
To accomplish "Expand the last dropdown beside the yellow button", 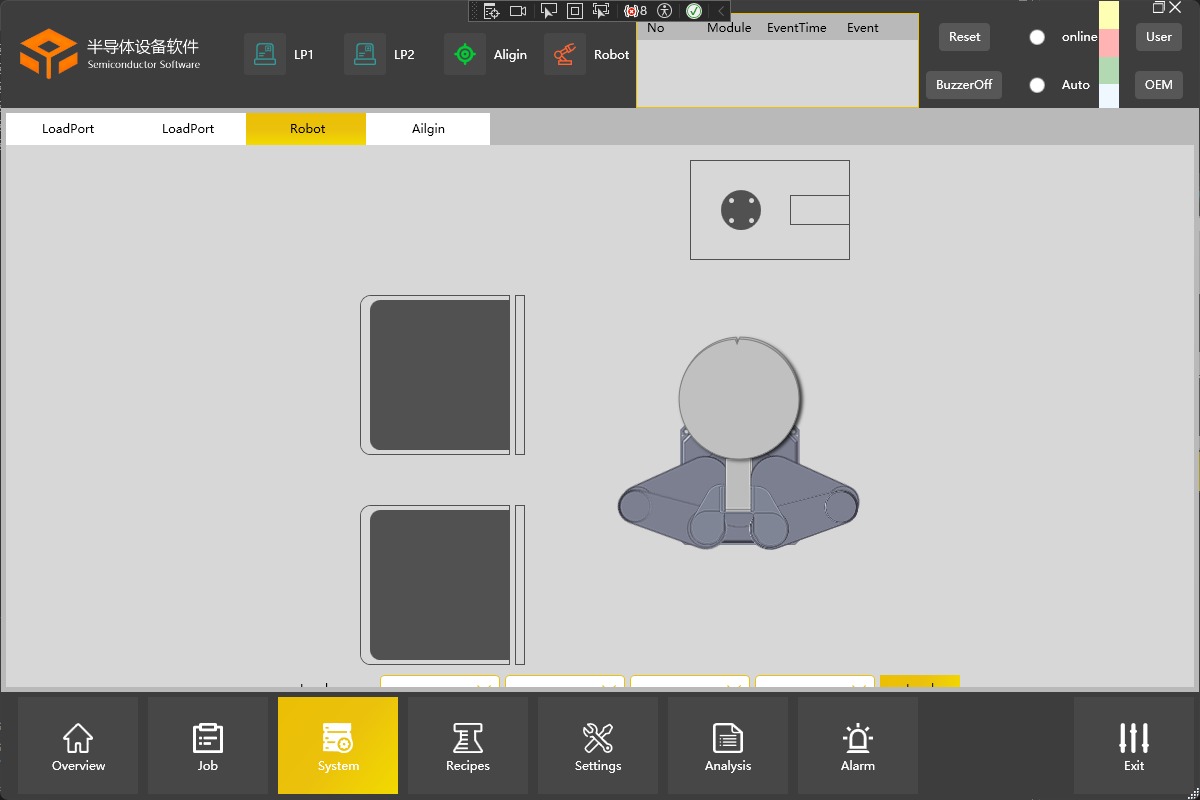I will (x=815, y=682).
